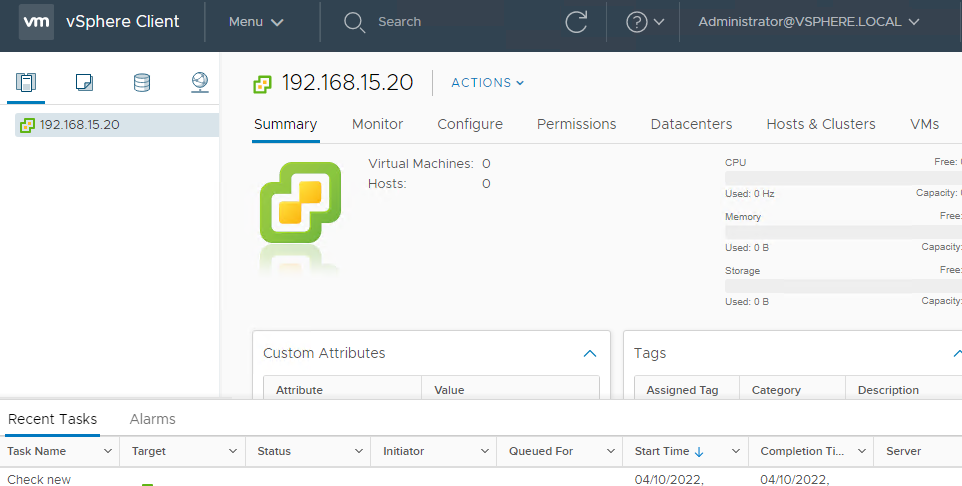Image resolution: width=962 pixels, height=486 pixels.
Task: Select 192.168.15.20 in the inventory tree
Action: tap(117, 125)
